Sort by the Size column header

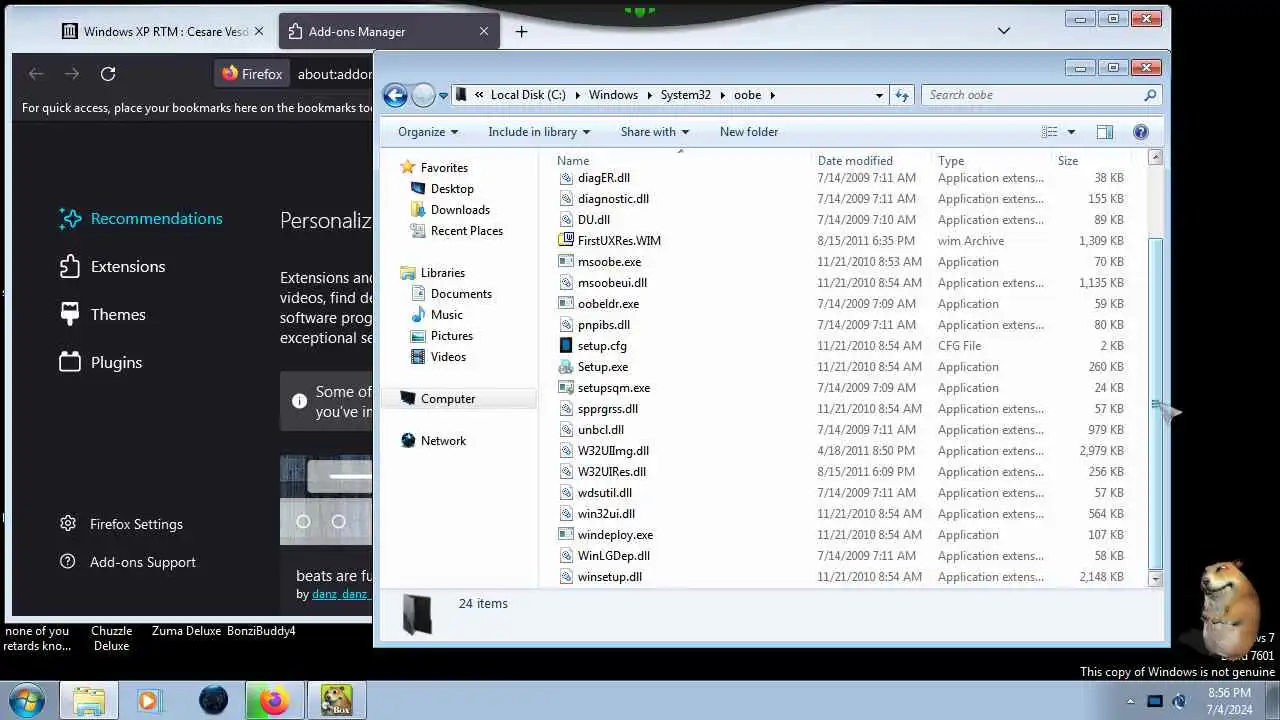(1068, 161)
